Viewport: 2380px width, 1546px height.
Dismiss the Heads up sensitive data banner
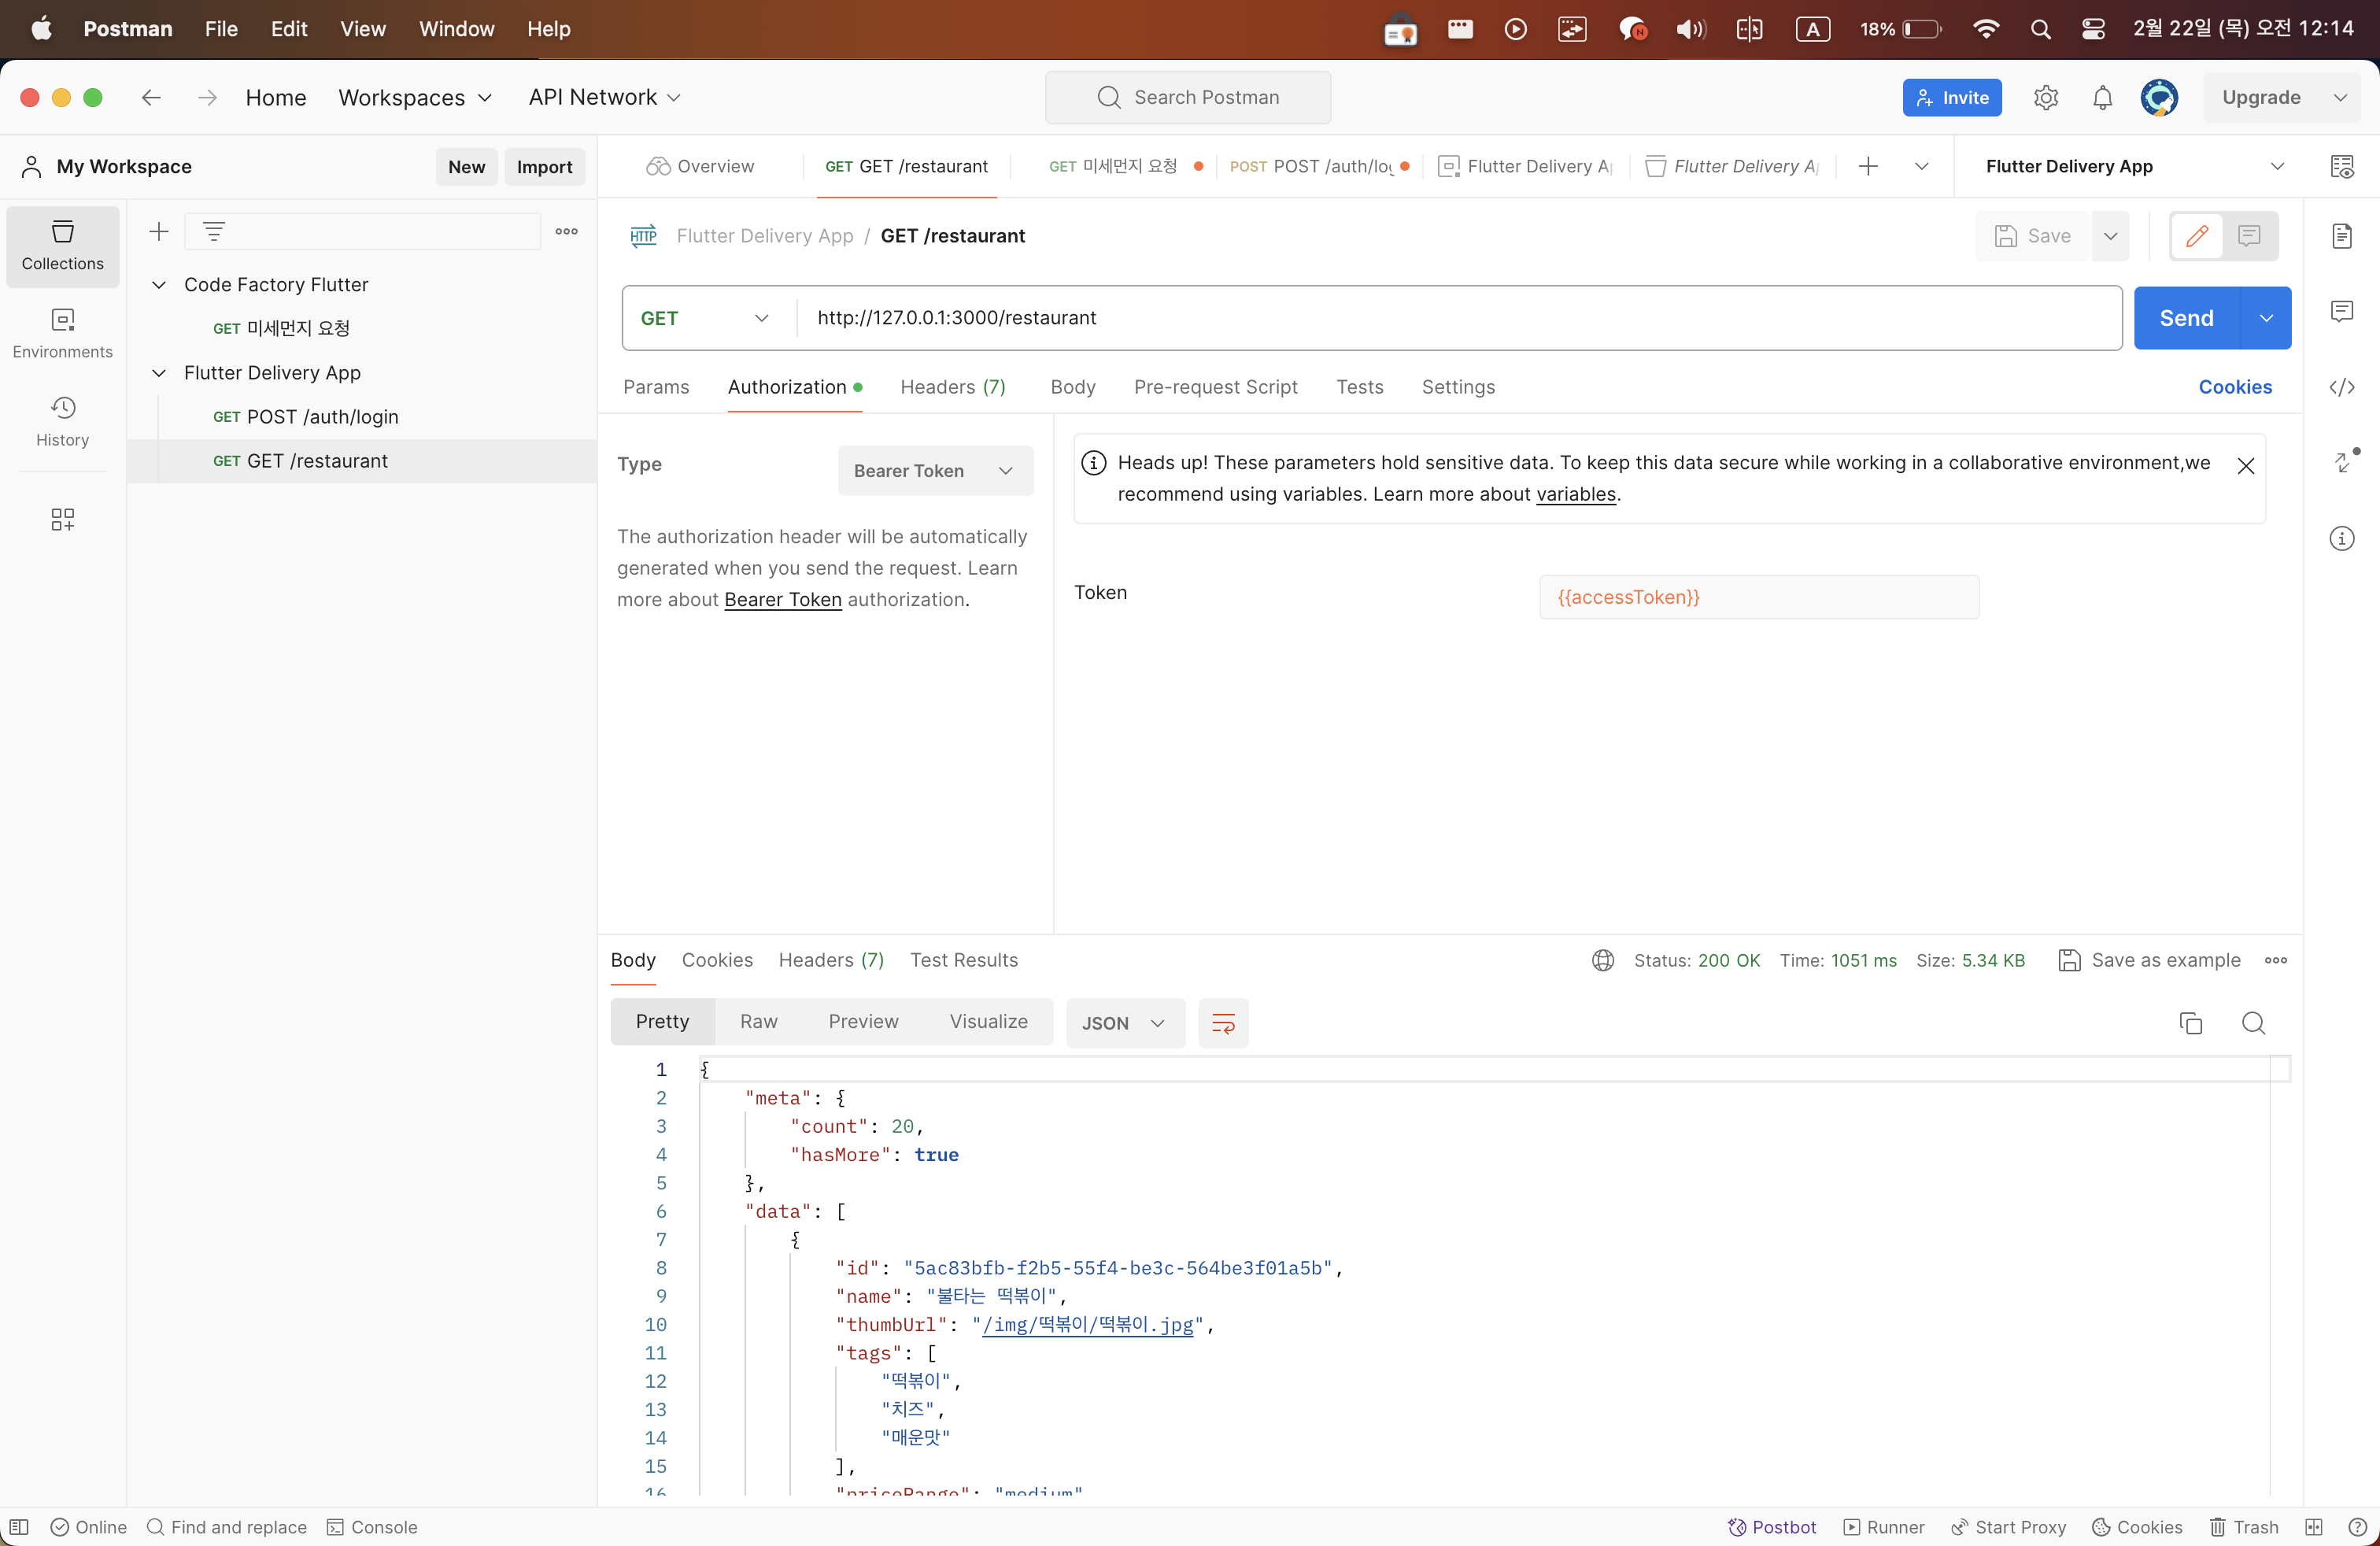pyautogui.click(x=2245, y=465)
